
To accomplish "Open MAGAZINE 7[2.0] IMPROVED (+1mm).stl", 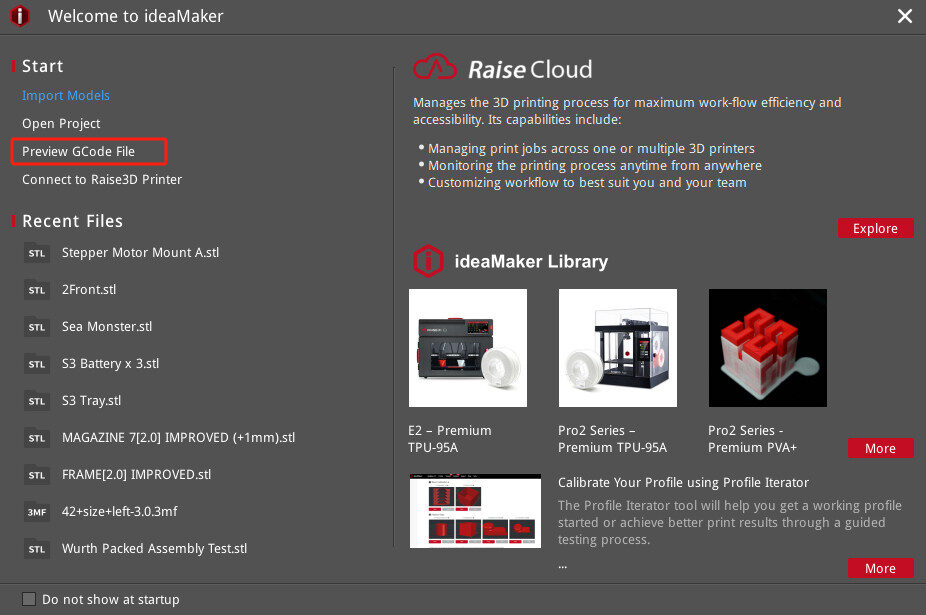I will pyautogui.click(x=178, y=438).
